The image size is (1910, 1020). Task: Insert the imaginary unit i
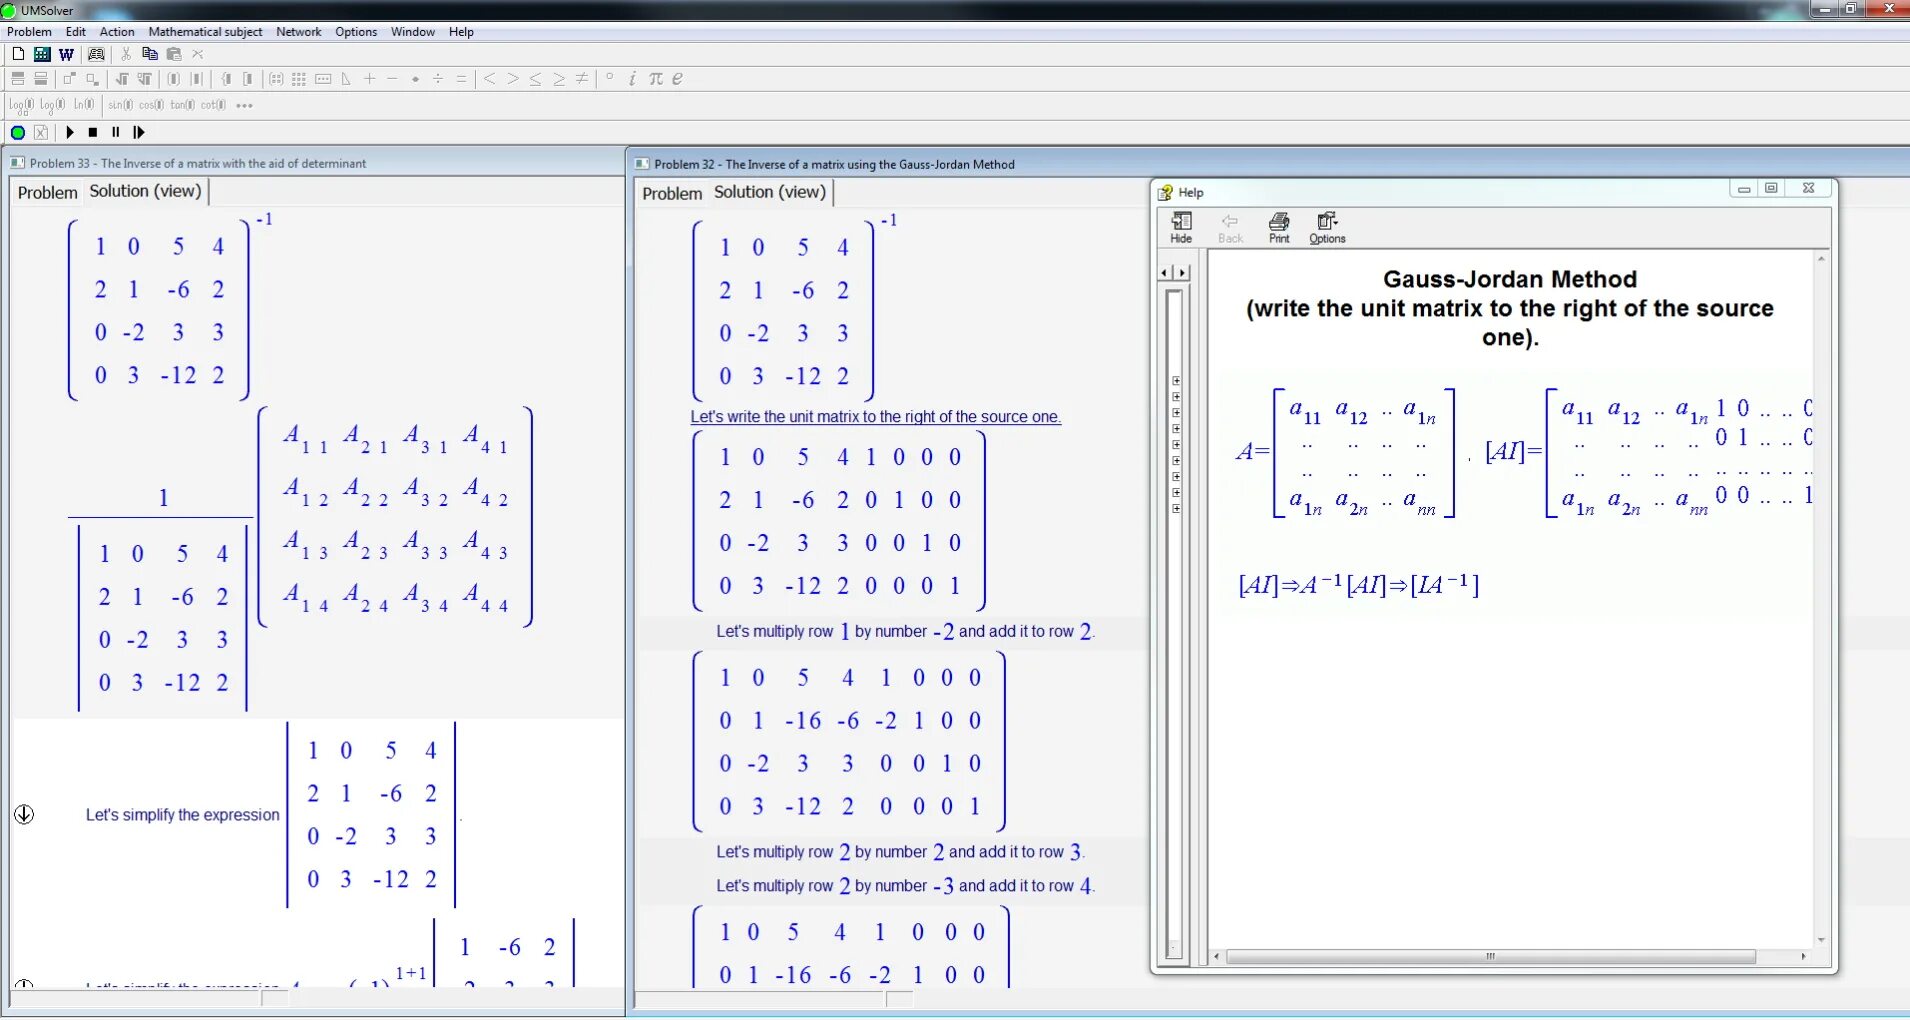pos(632,79)
